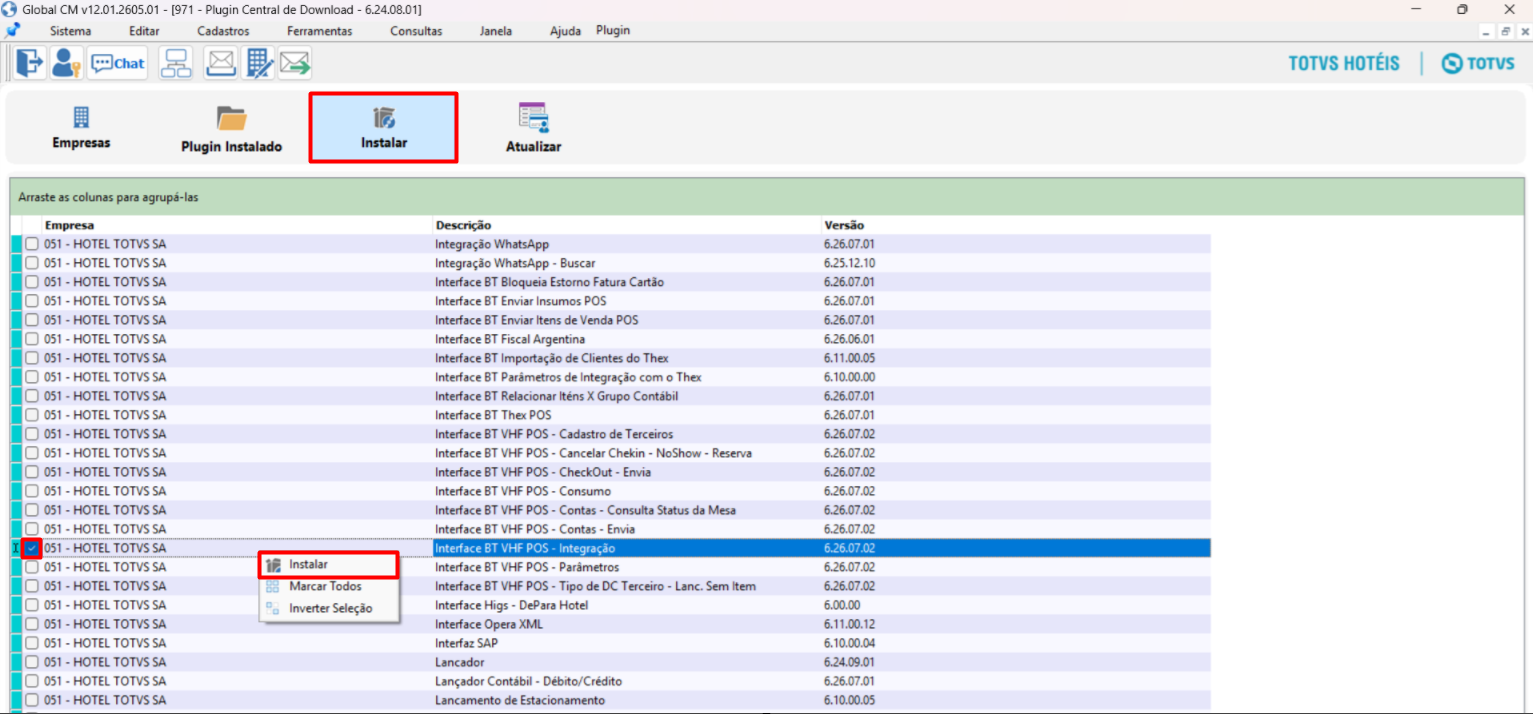This screenshot has height=714, width=1533.
Task: Choose Instalar in the context menu
Action: (329, 565)
